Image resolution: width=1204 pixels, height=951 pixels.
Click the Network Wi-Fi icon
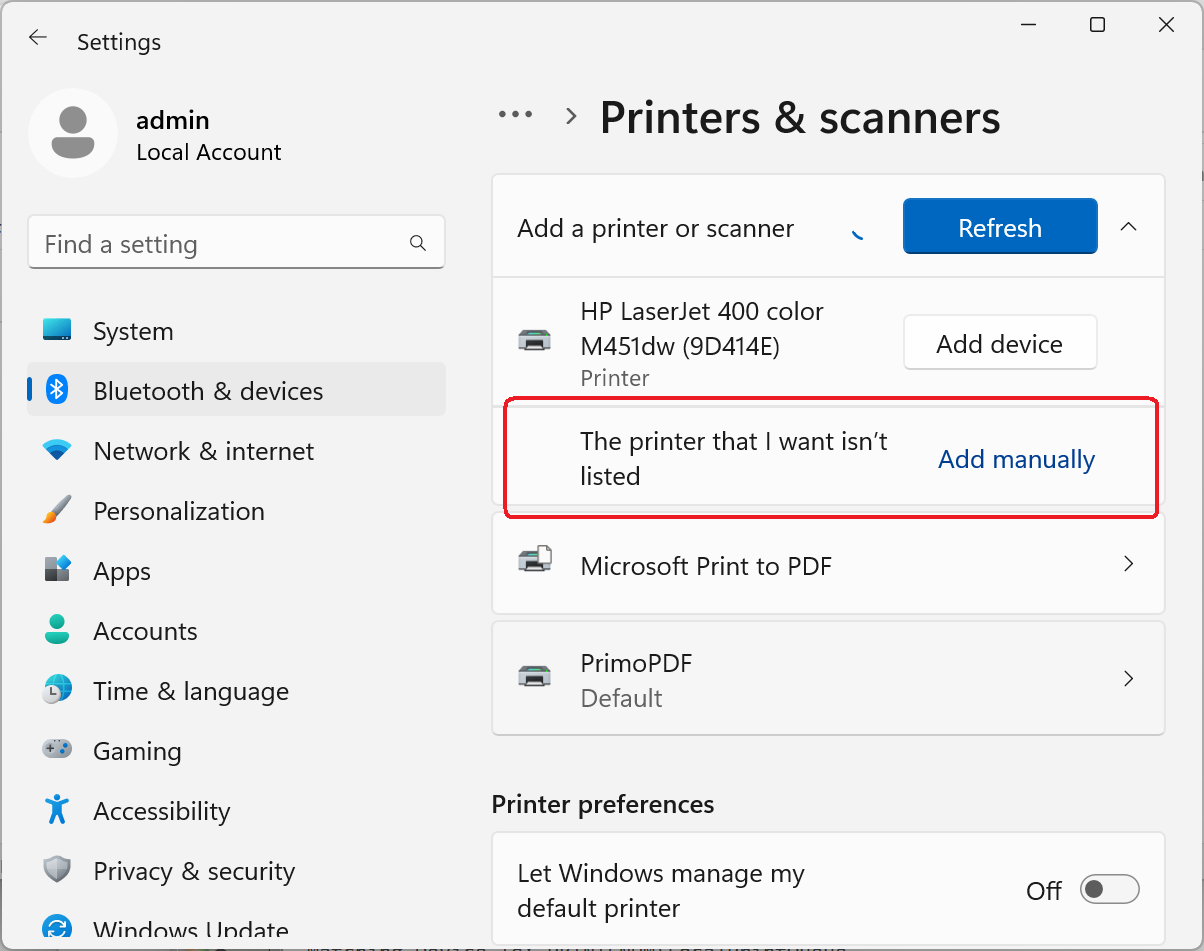(57, 450)
